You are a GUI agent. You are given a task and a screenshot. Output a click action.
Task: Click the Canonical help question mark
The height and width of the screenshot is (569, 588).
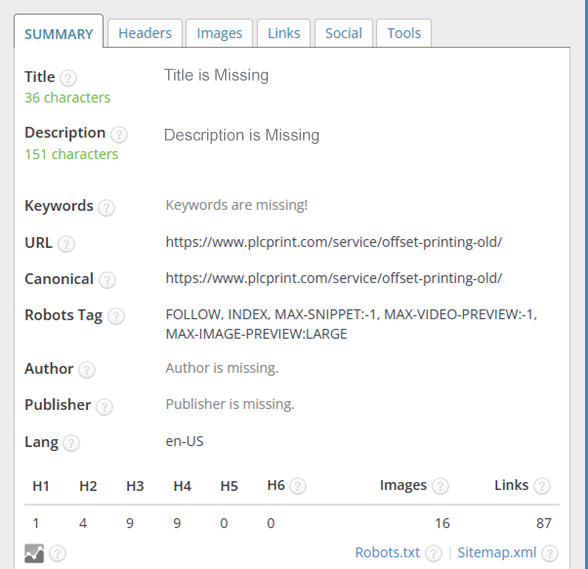coord(107,280)
